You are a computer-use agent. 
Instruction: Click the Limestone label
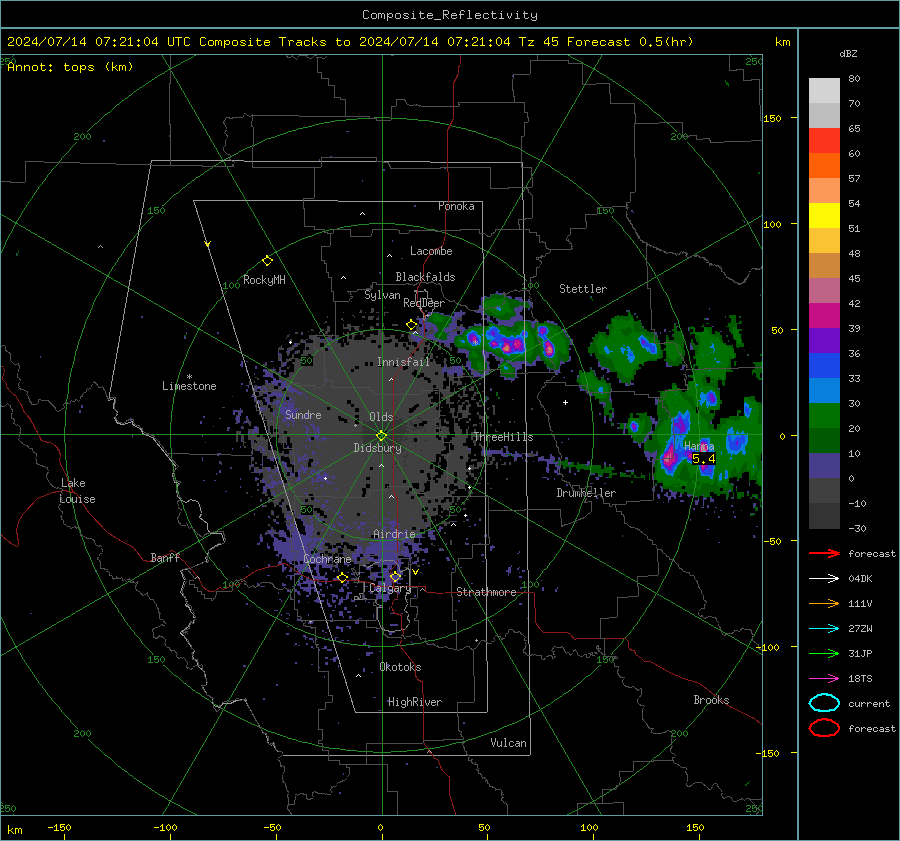(189, 386)
